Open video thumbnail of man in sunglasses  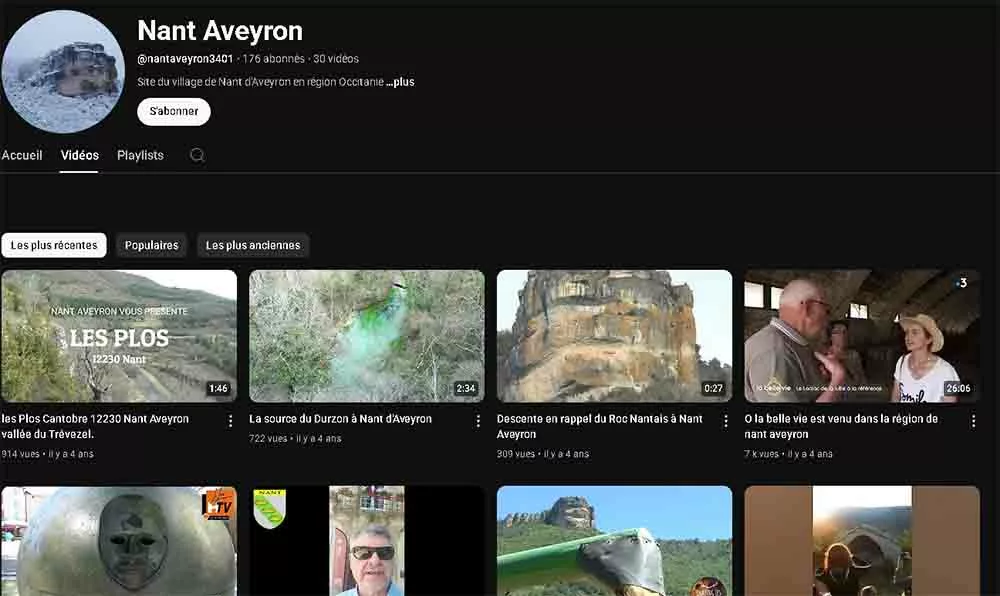click(367, 541)
